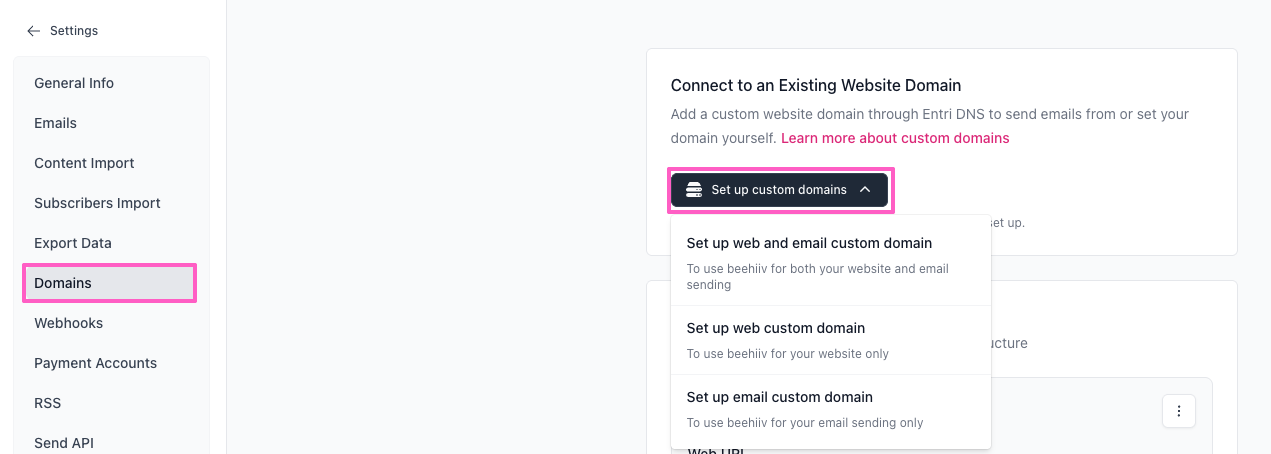Viewport: 1271px width, 454px height.
Task: Navigate to Content Import
Action: point(84,163)
